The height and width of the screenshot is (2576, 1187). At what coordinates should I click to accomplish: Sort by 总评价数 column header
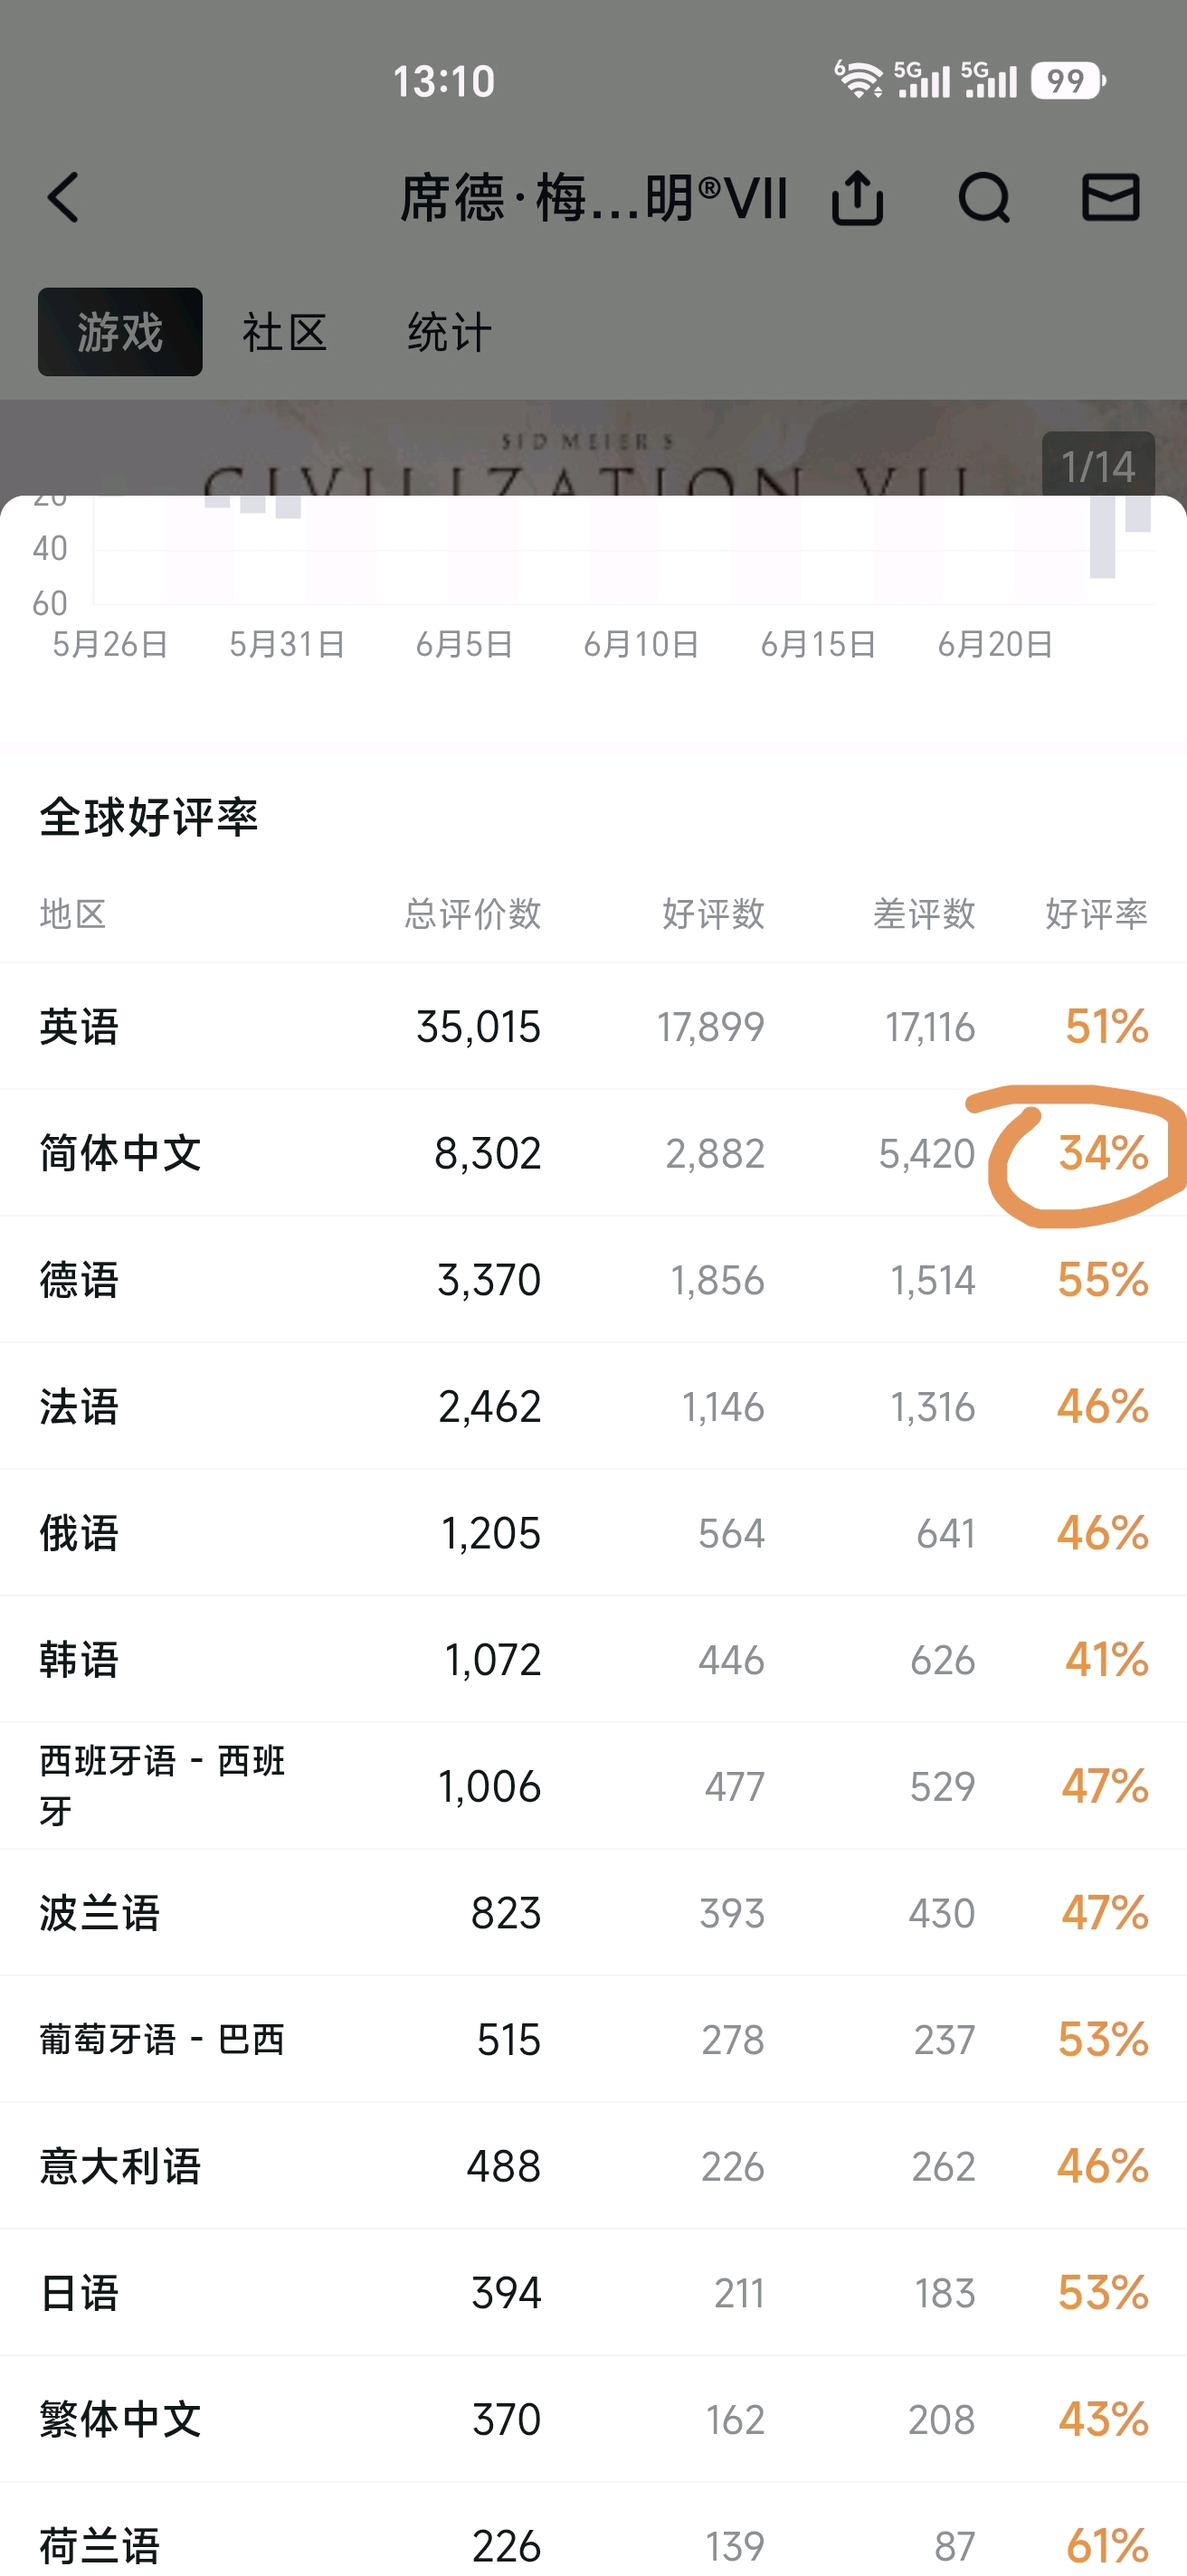[x=472, y=913]
